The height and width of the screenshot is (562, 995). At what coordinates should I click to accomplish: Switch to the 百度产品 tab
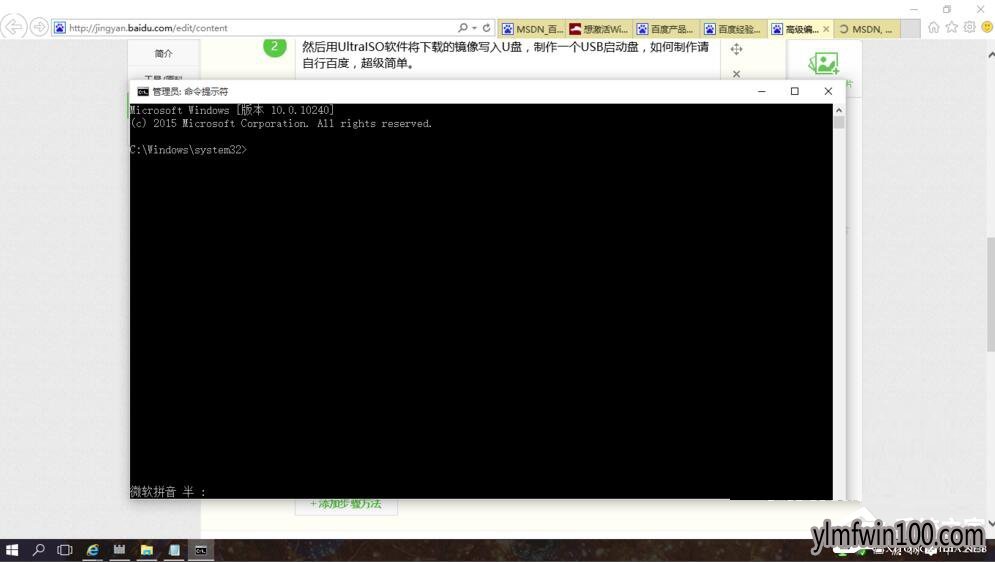tap(666, 29)
